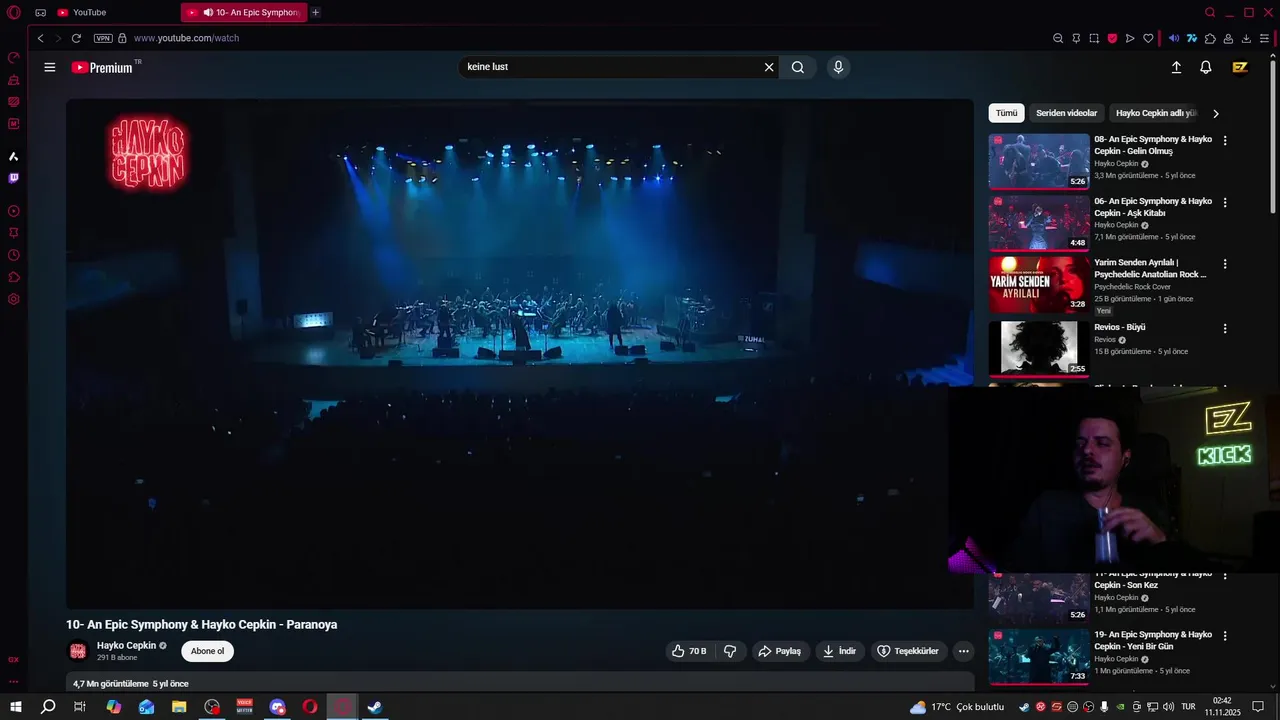This screenshot has width=1280, height=720.
Task: Open the EZ account avatar menu
Action: (1240, 67)
